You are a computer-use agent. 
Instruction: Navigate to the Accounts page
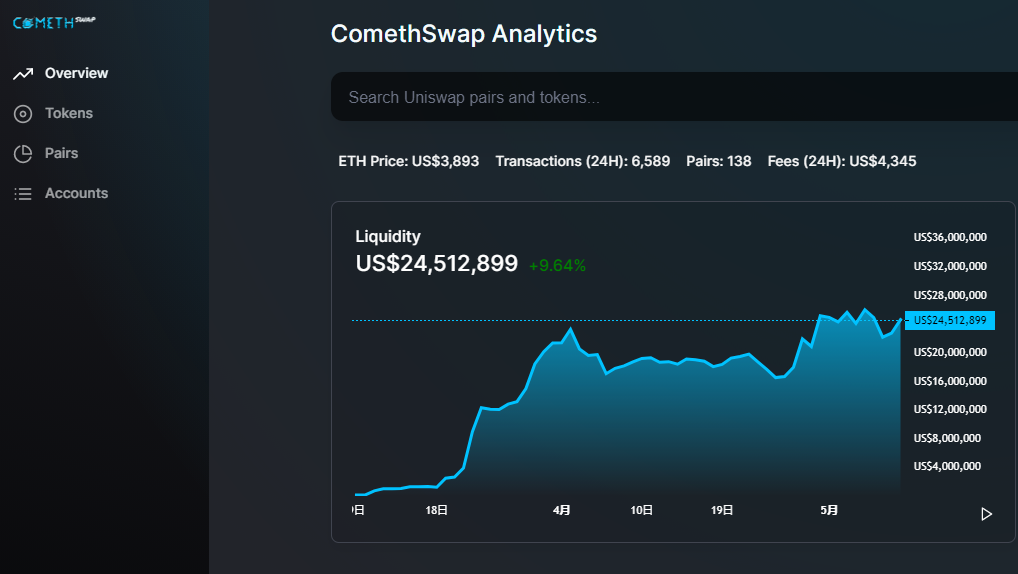(x=76, y=193)
